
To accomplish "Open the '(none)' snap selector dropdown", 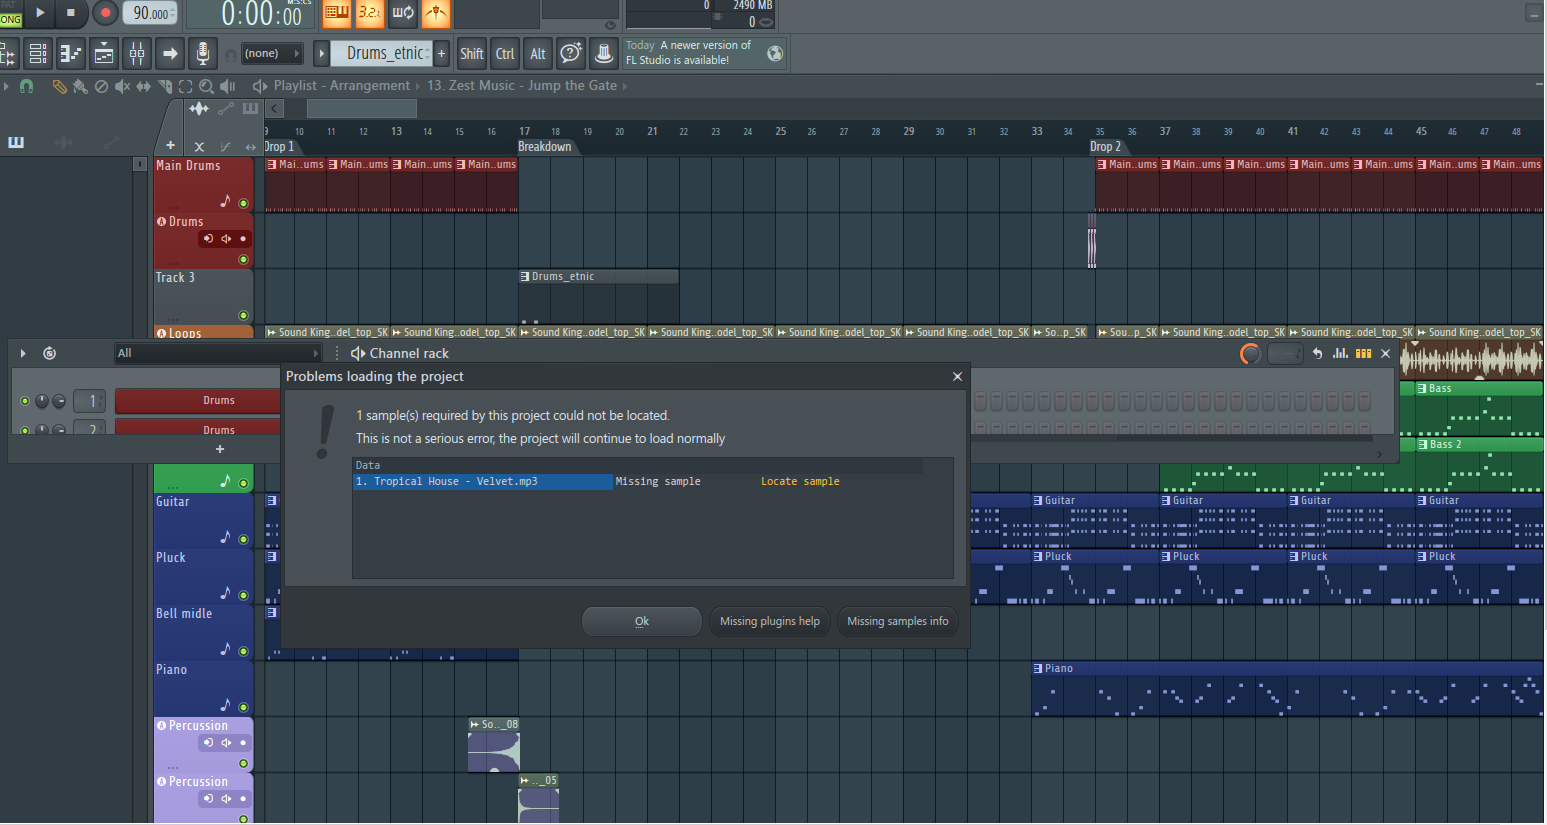I will click(x=272, y=53).
